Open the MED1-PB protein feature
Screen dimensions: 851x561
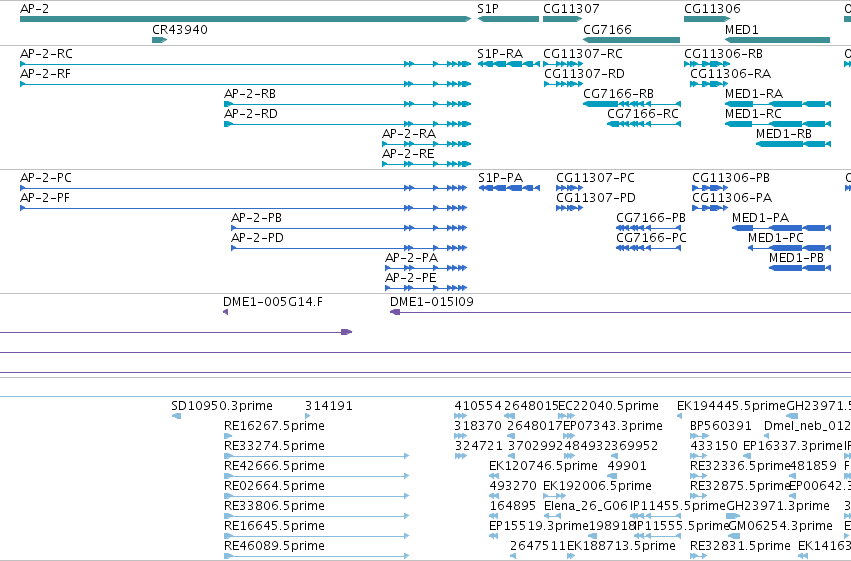(800, 267)
